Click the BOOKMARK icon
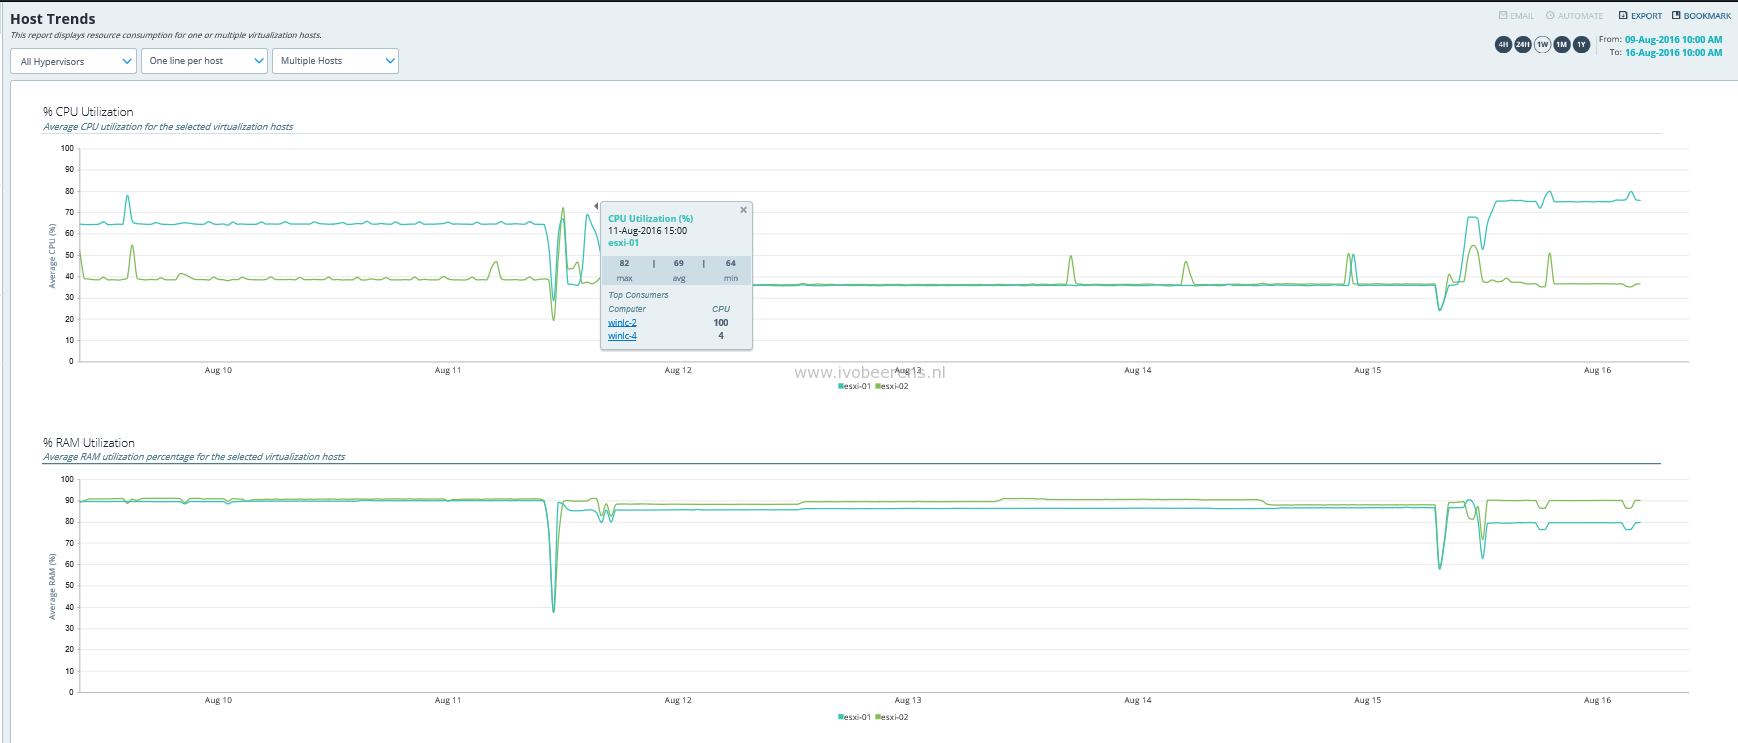1738x743 pixels. 1676,16
